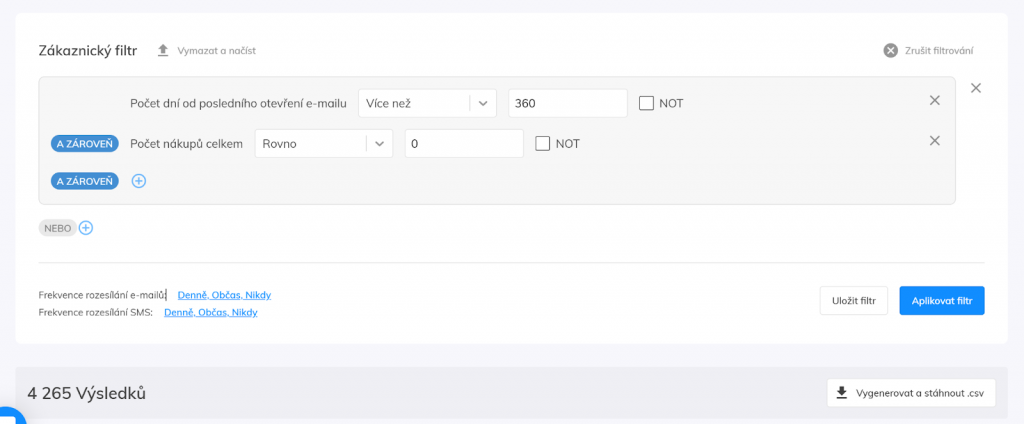Image resolution: width=1024 pixels, height=424 pixels.
Task: Toggle NOT checkbox for email opening condition
Action: coord(647,103)
